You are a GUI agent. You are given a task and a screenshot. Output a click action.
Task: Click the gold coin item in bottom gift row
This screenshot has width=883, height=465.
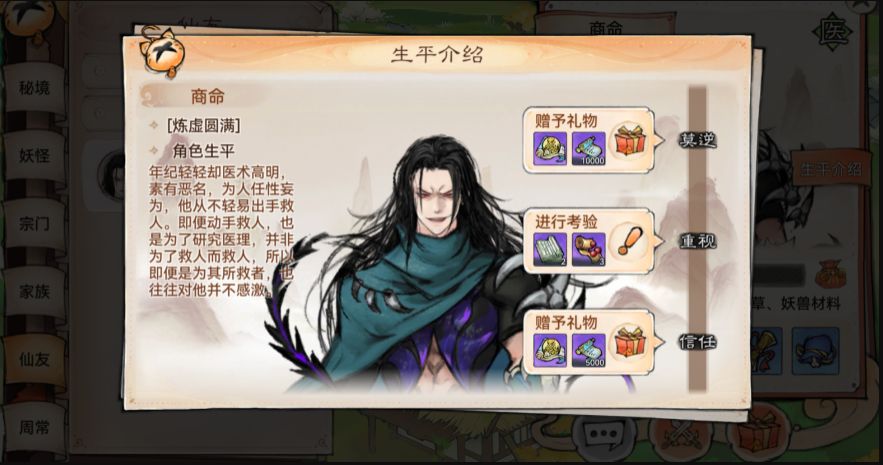pos(550,351)
